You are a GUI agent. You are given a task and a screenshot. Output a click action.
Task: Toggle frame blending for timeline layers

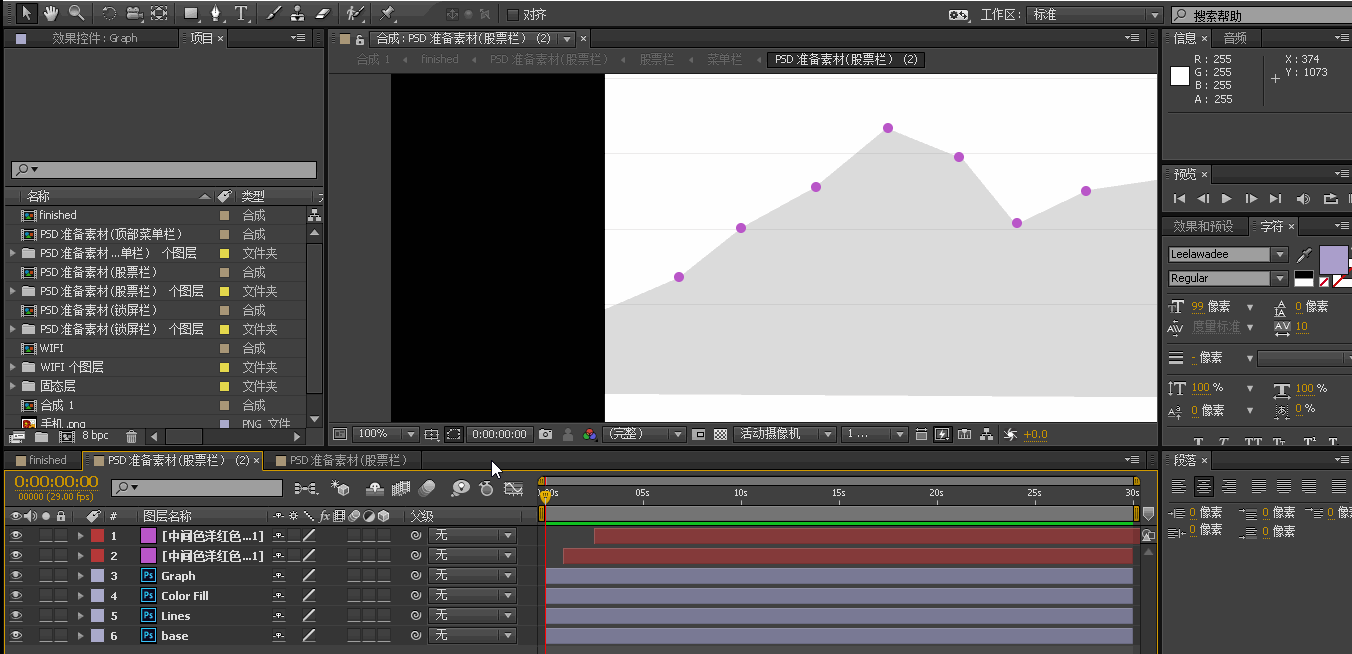tap(401, 488)
